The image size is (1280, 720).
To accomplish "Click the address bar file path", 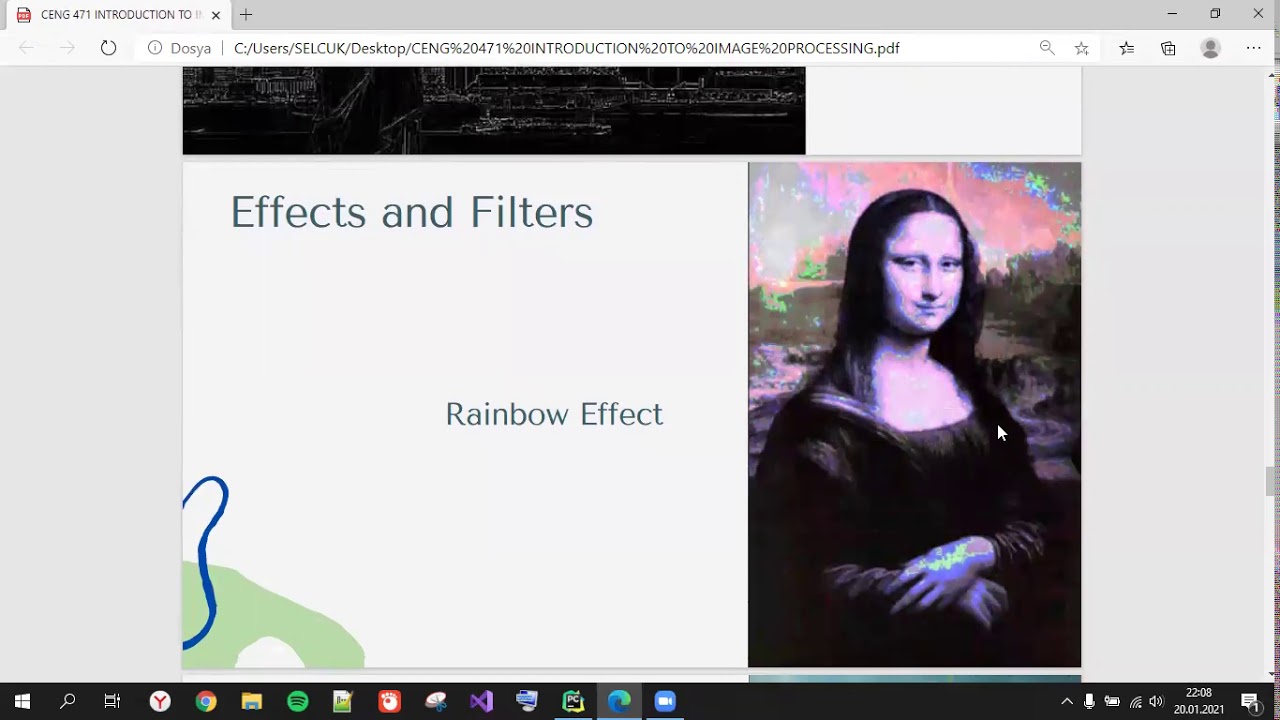I will click(566, 48).
